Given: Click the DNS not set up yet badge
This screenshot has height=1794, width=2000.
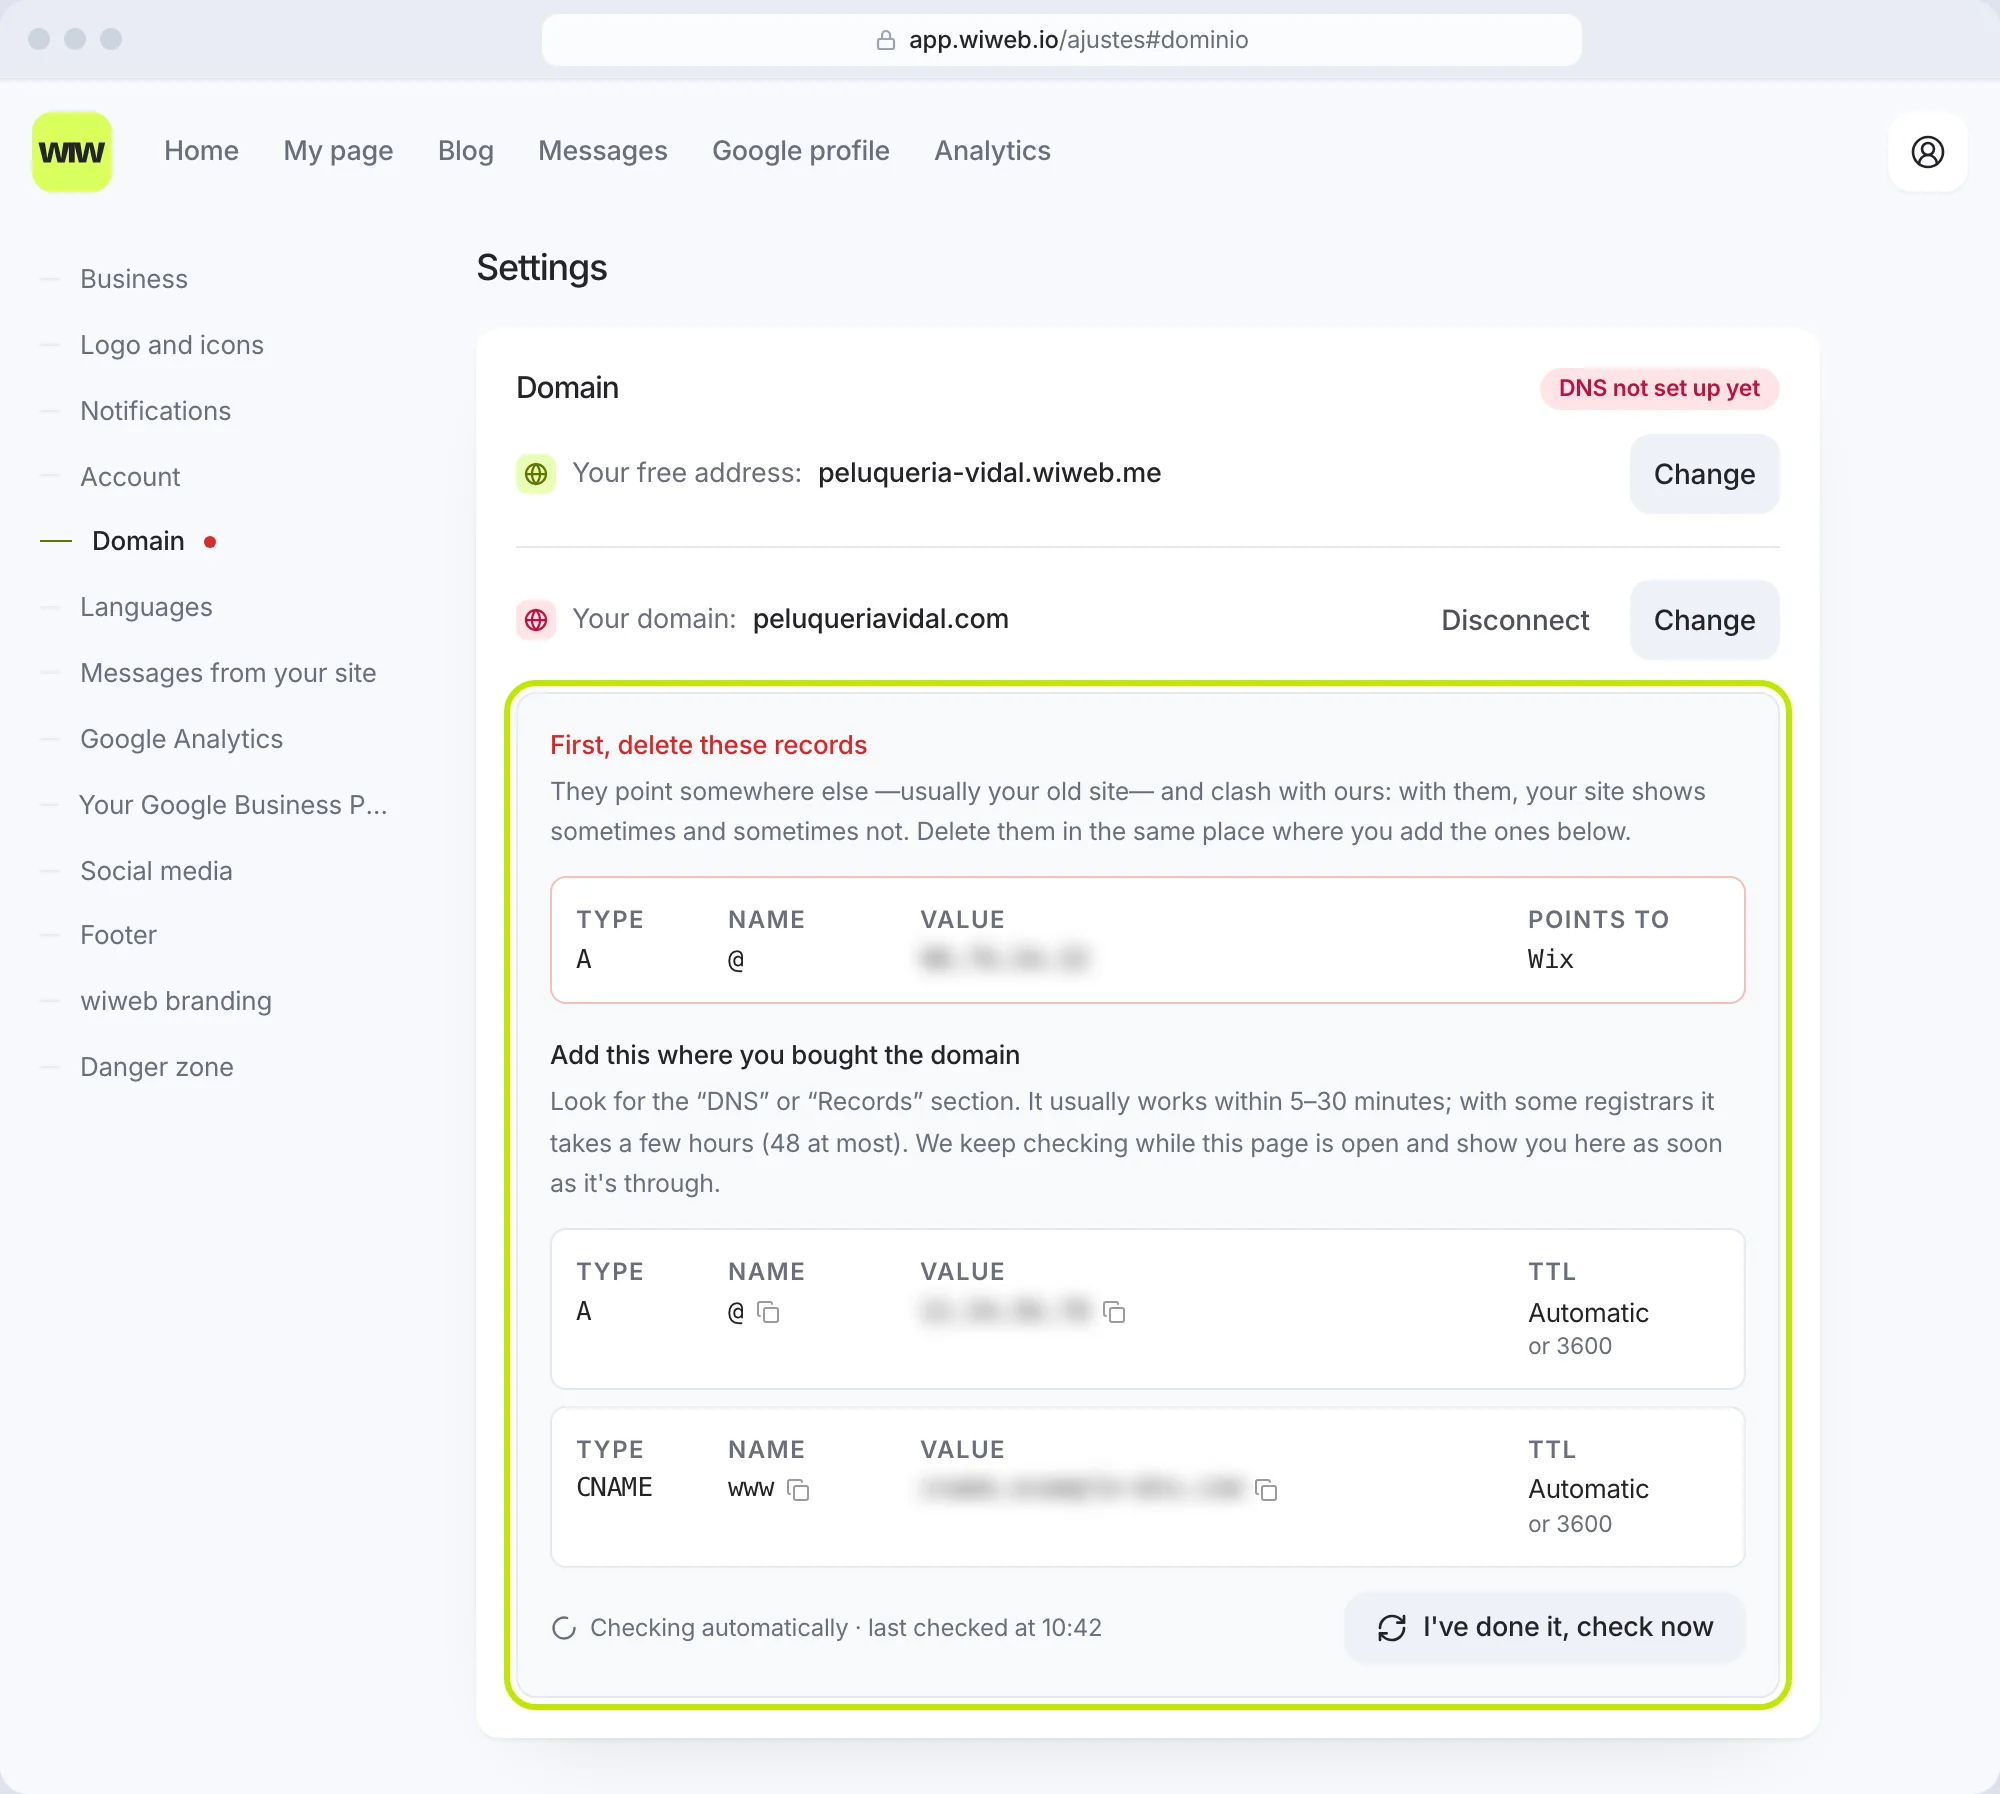Looking at the screenshot, I should (x=1659, y=388).
